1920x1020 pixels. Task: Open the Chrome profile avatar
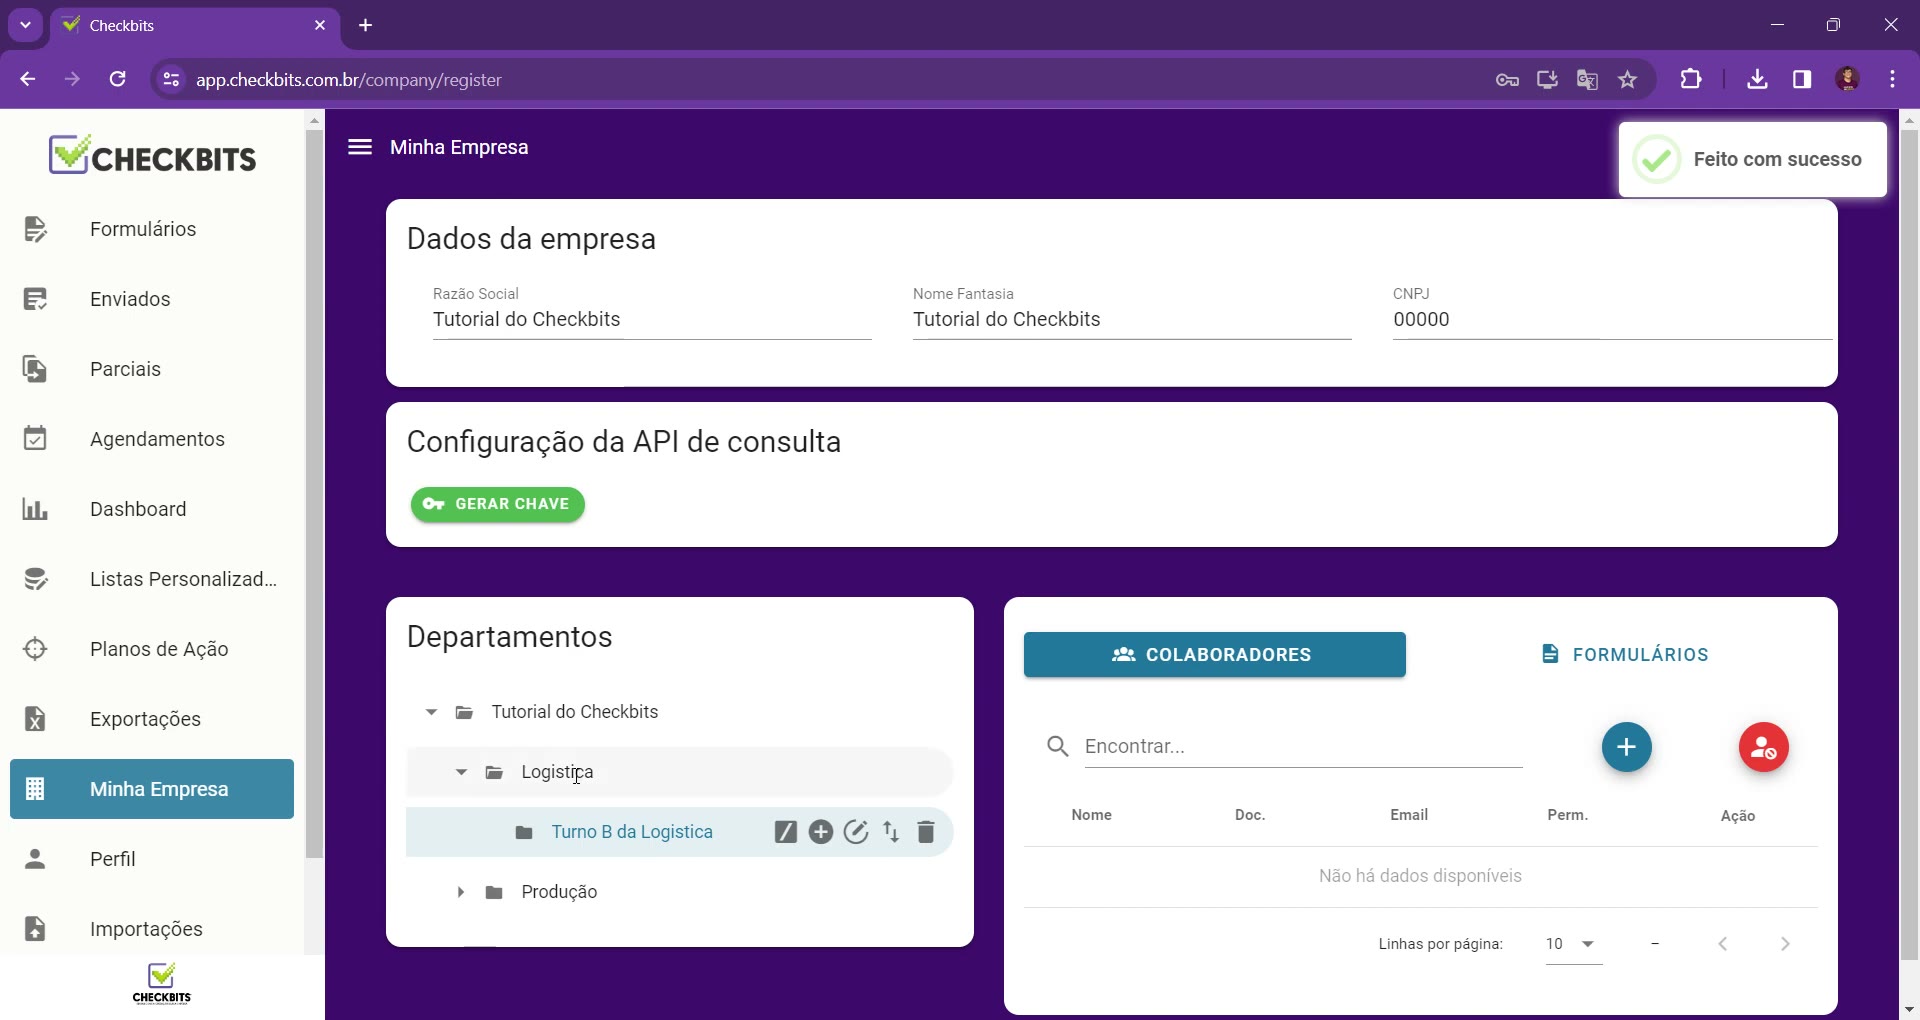pyautogui.click(x=1848, y=79)
